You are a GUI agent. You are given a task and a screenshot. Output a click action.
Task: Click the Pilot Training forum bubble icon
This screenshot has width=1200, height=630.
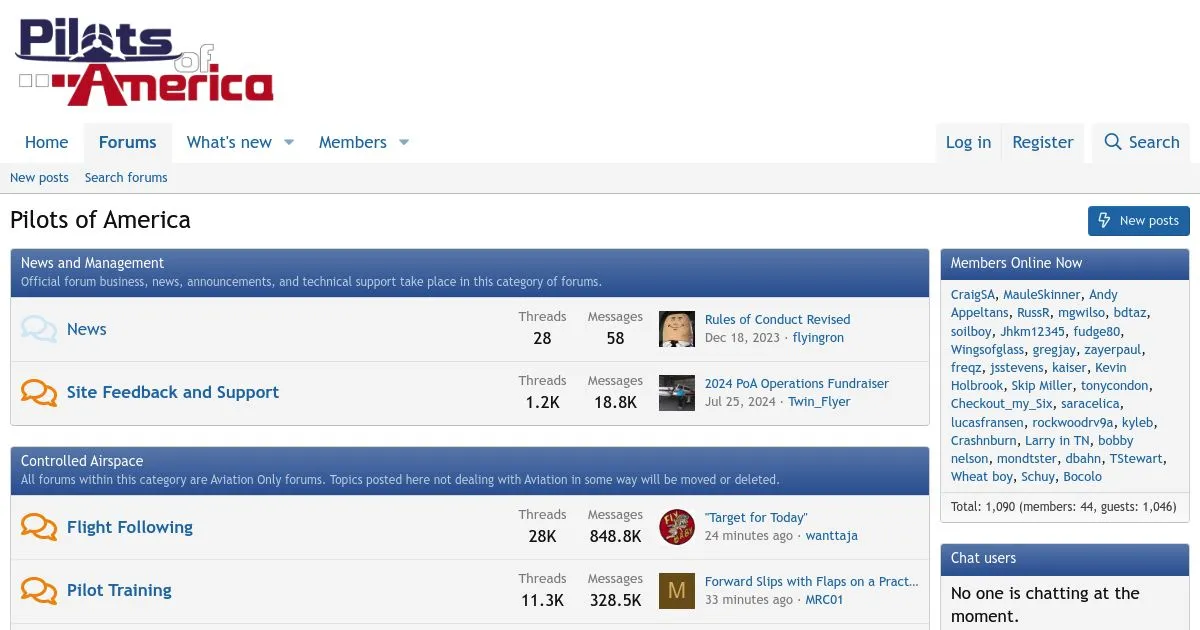39,590
